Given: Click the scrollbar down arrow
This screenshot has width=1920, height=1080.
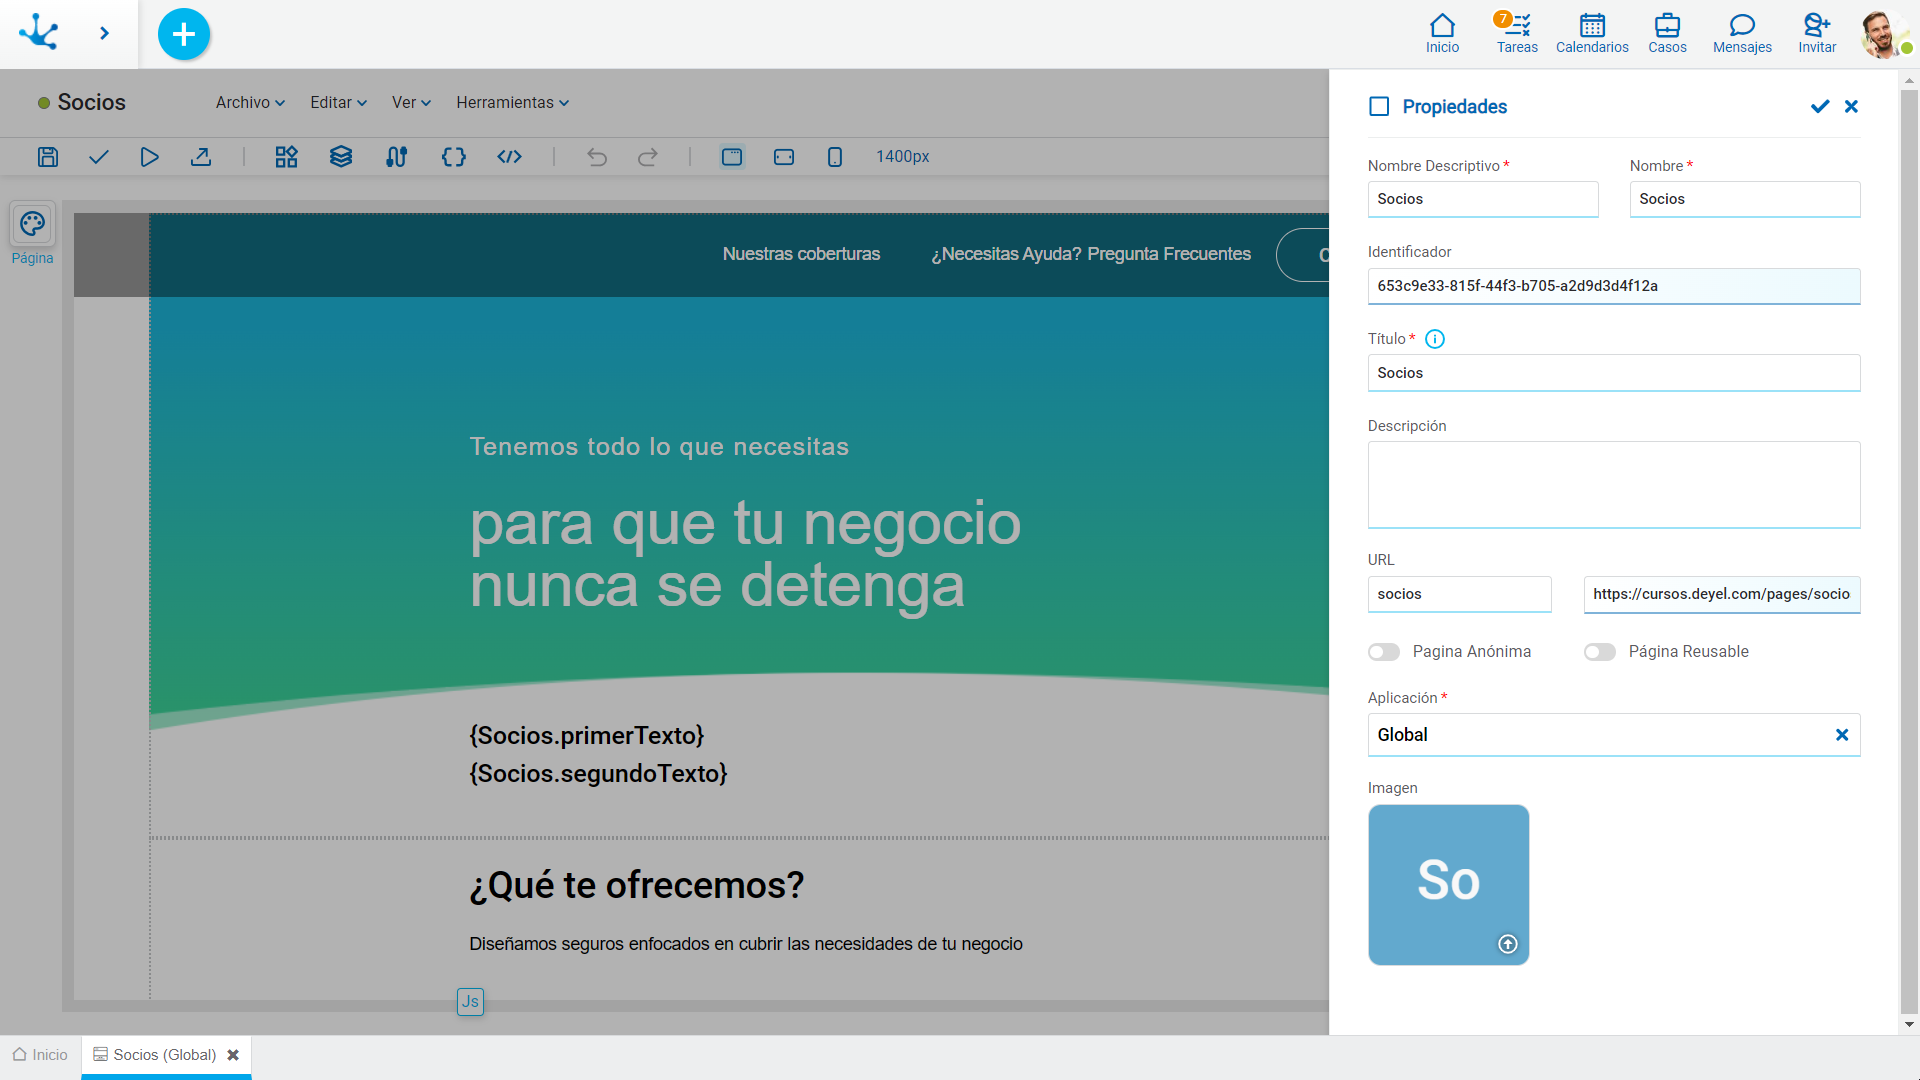Looking at the screenshot, I should 1909,1024.
